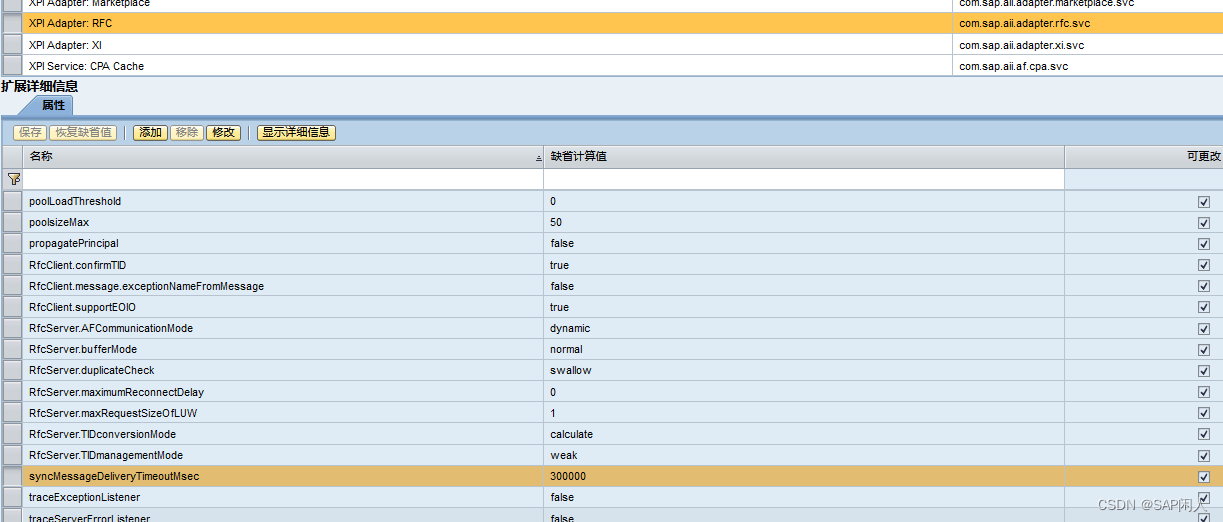Click the poolsizeMax property name
The image size is (1223, 522).
coord(59,222)
